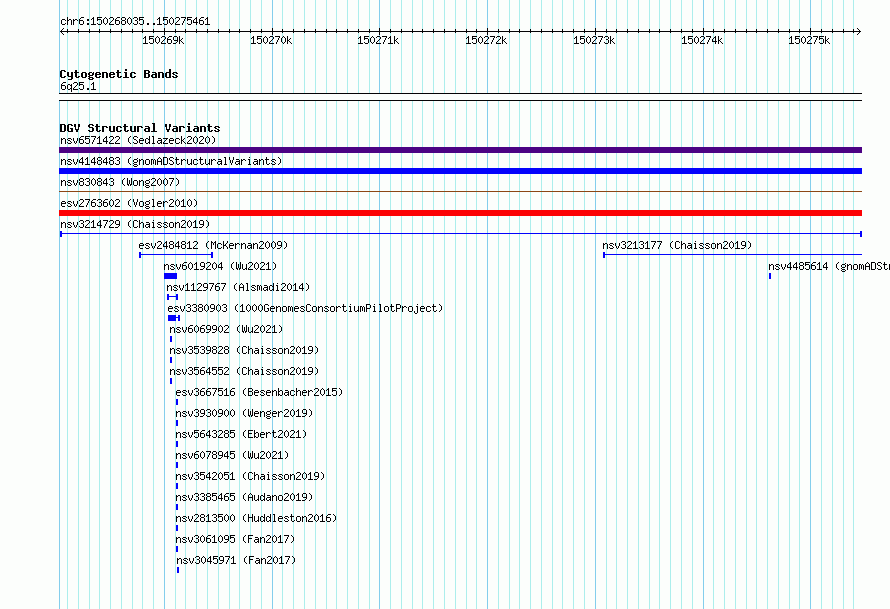Open nsv2813500 (Huddleston2016) label

tap(256, 518)
